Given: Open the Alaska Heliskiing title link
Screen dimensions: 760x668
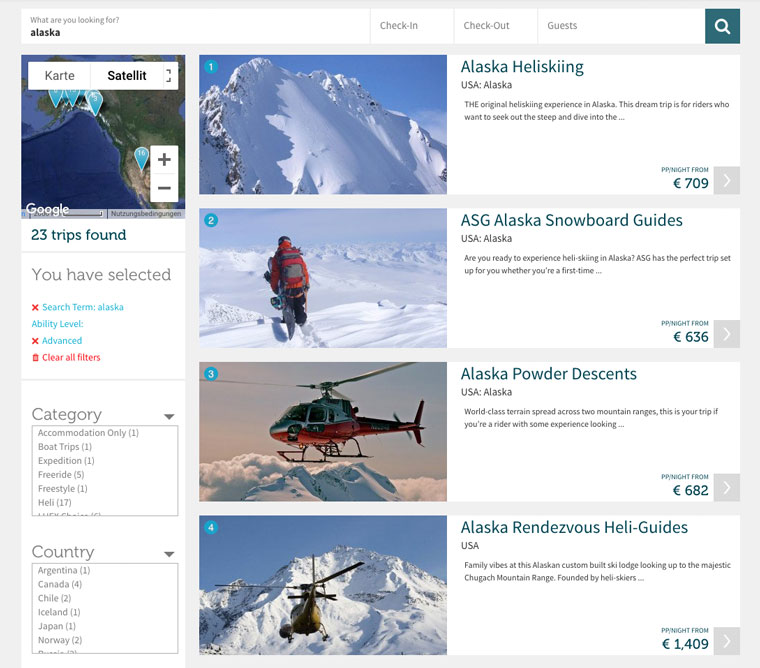Looking at the screenshot, I should coord(522,67).
